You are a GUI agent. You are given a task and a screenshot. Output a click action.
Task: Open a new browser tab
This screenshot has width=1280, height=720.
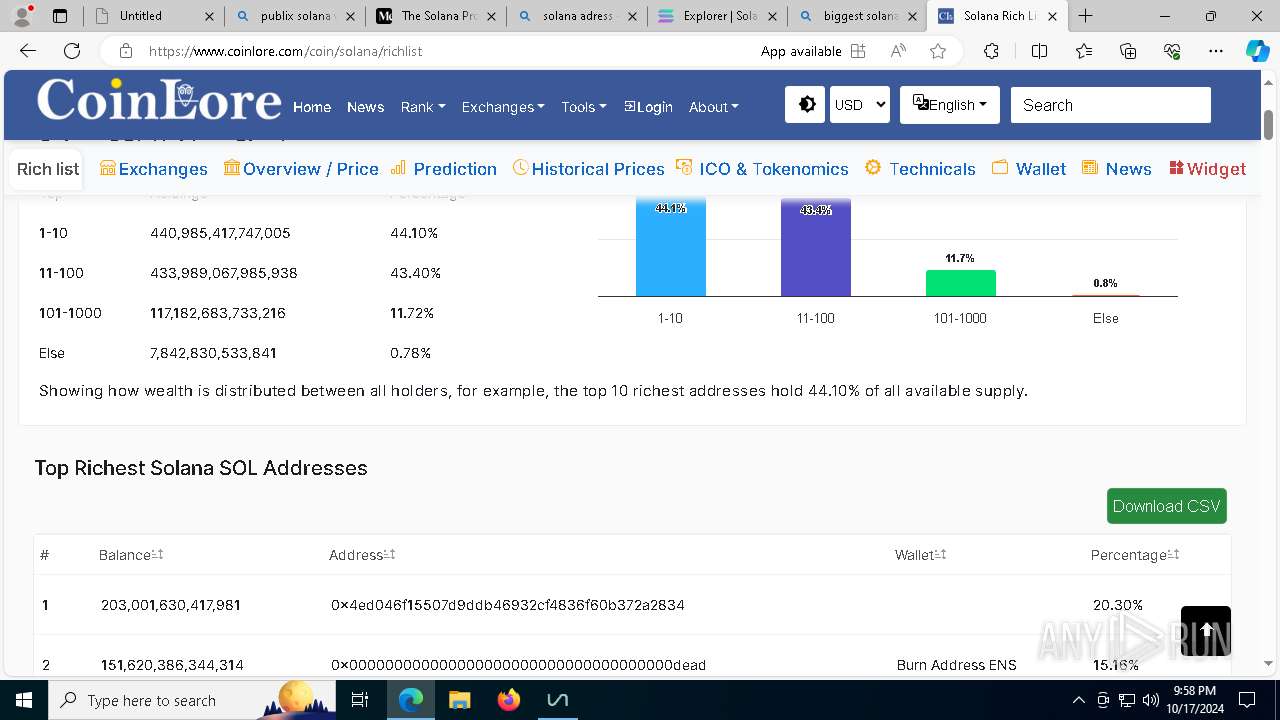pyautogui.click(x=1086, y=16)
